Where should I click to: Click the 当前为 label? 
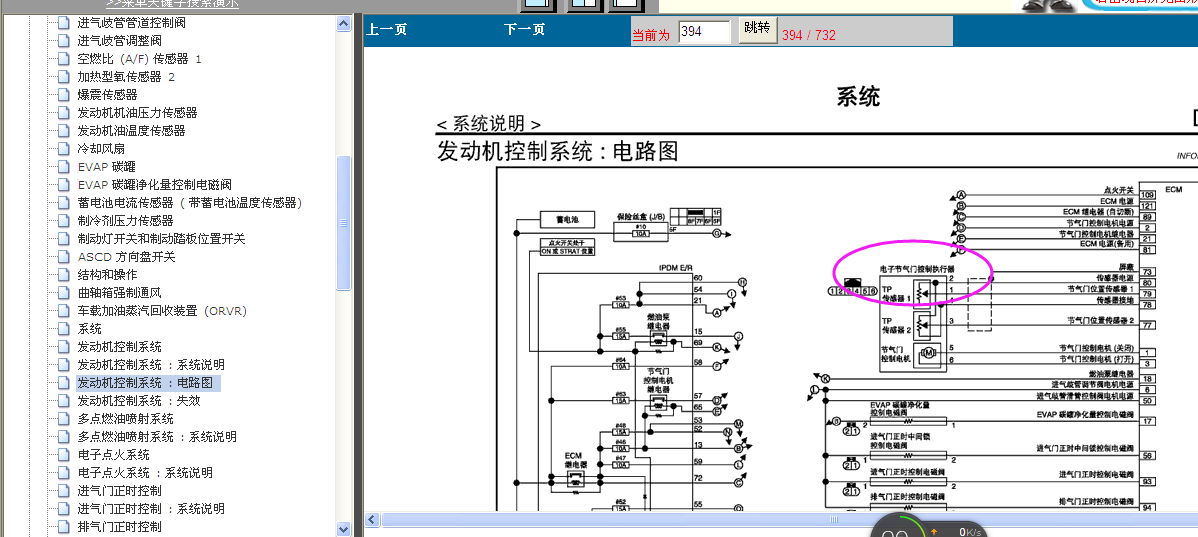point(651,35)
